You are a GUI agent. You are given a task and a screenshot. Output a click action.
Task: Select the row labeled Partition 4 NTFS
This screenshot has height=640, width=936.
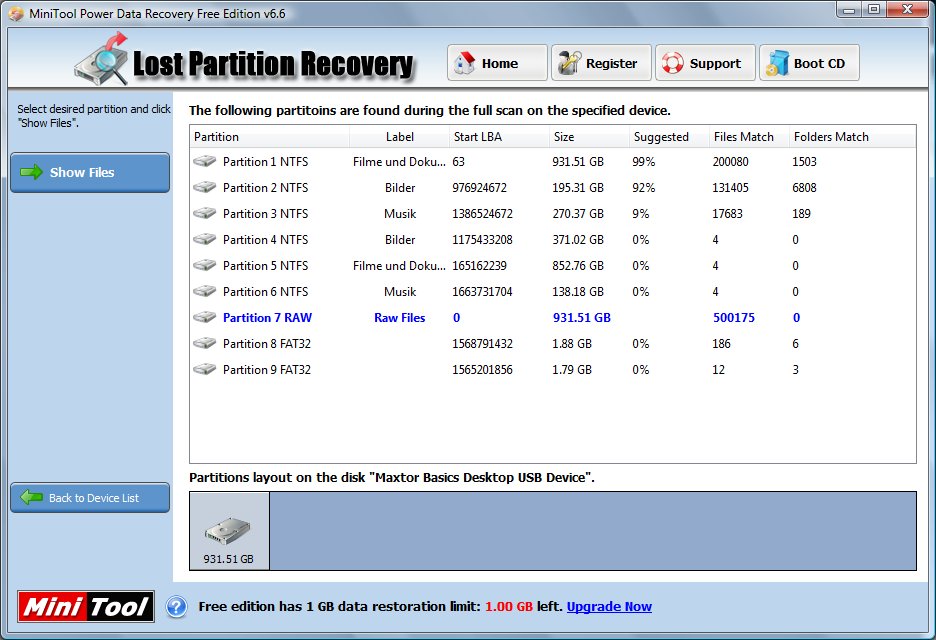pos(553,239)
